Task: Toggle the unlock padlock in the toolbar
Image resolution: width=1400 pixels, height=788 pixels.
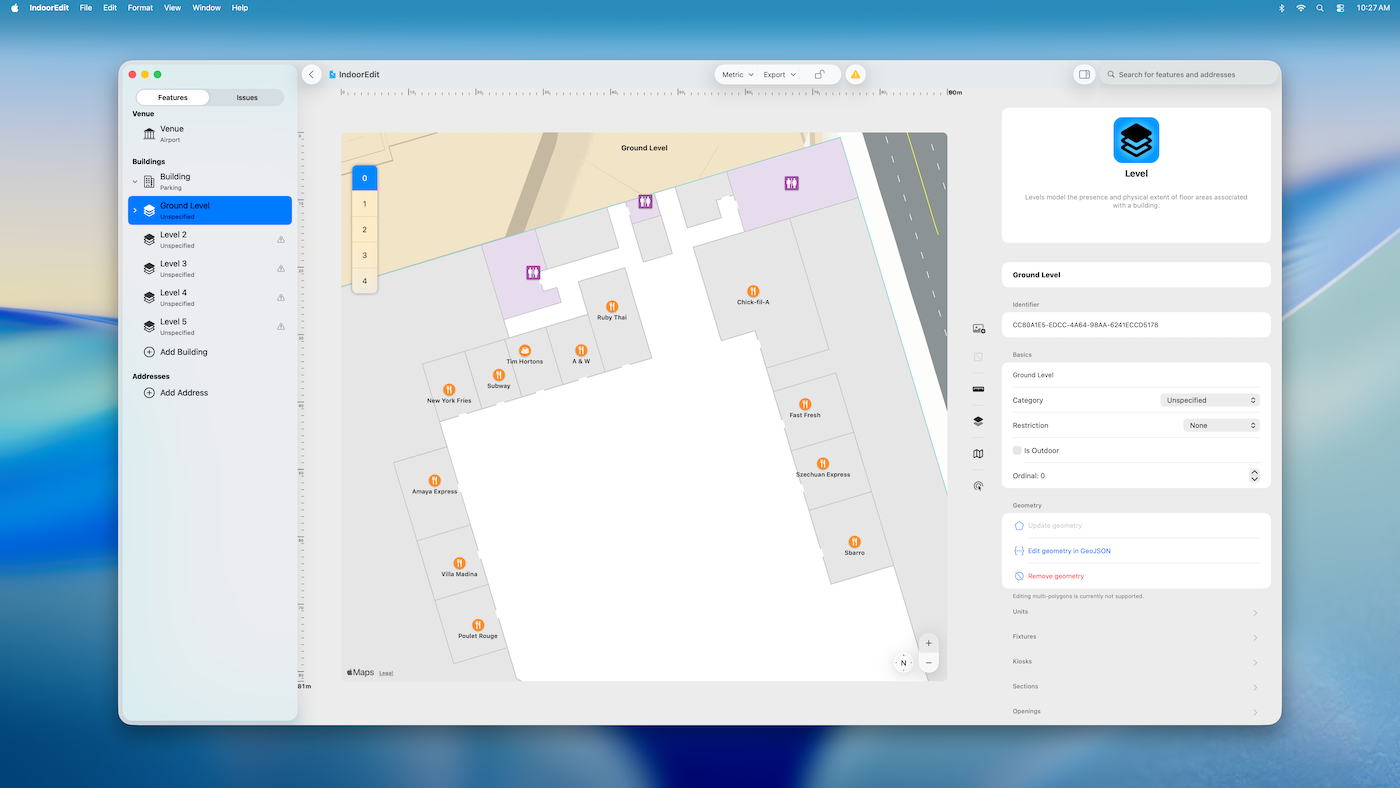Action: (820, 75)
